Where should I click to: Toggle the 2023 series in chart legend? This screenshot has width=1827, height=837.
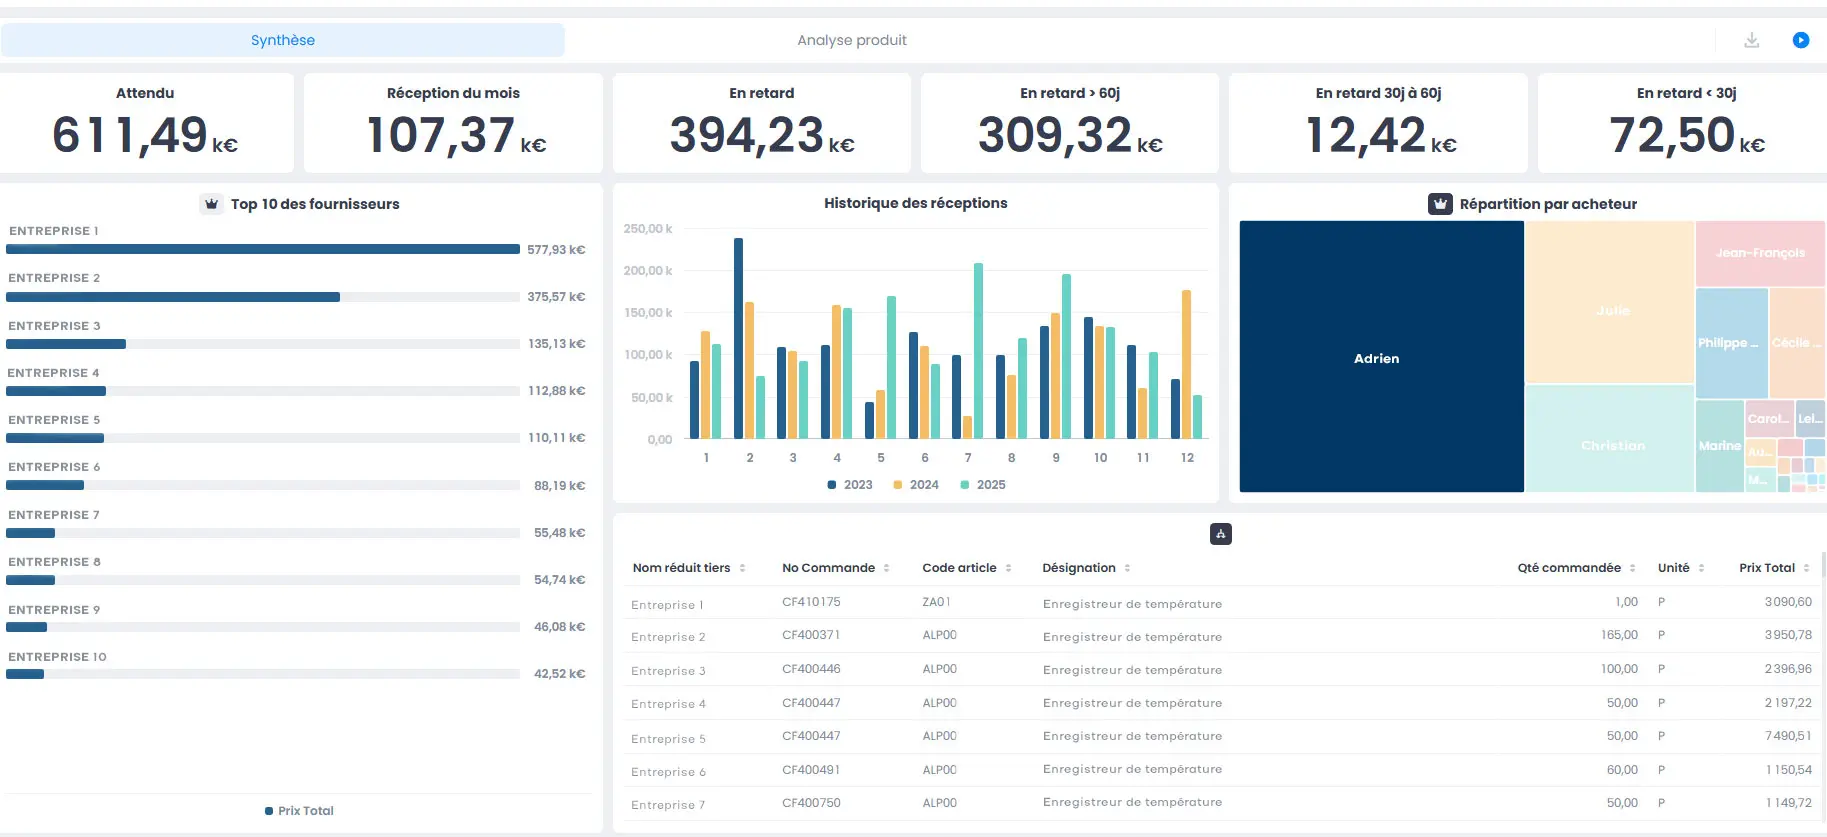(x=850, y=485)
